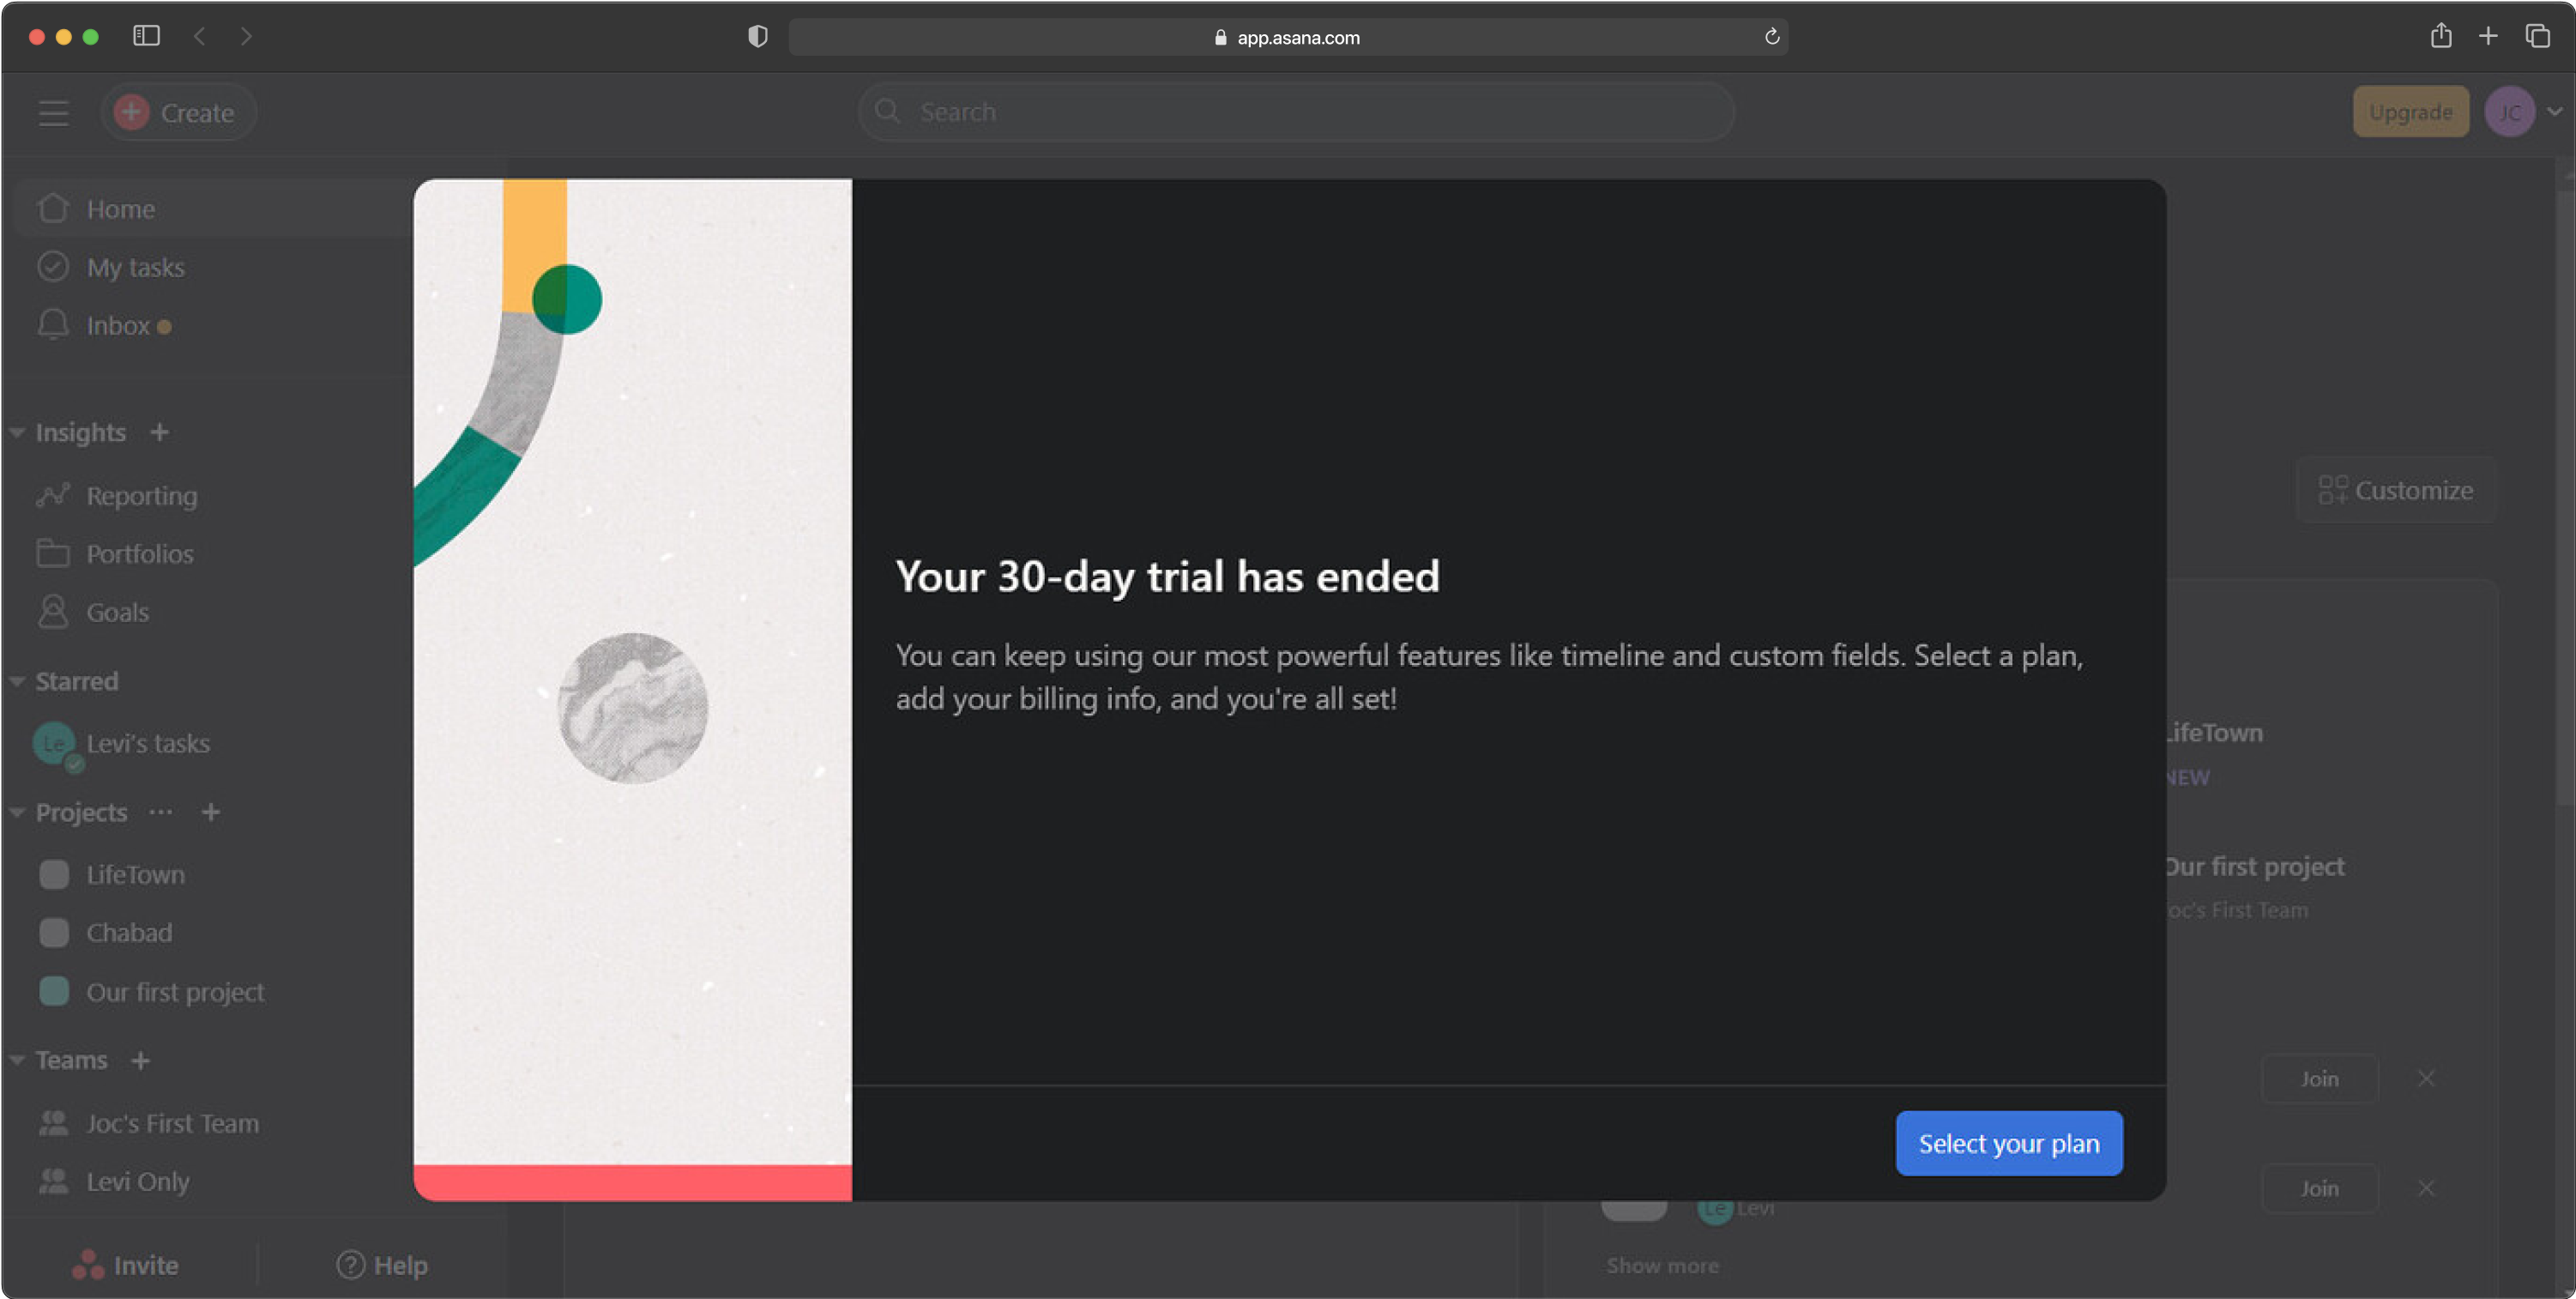Screen dimensions: 2576x1299
Task: Click the Levi avatar in Starred
Action: (55, 744)
